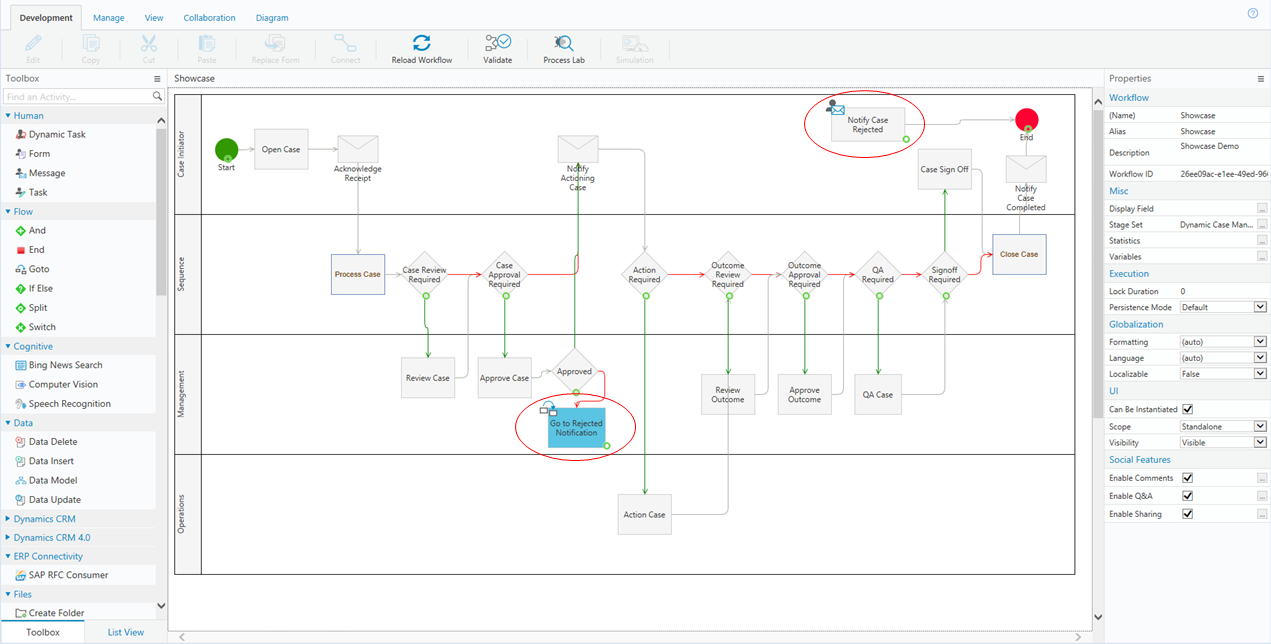Viewport: 1271px width, 644px height.
Task: Open the Scope dropdown
Action: (x=1260, y=427)
